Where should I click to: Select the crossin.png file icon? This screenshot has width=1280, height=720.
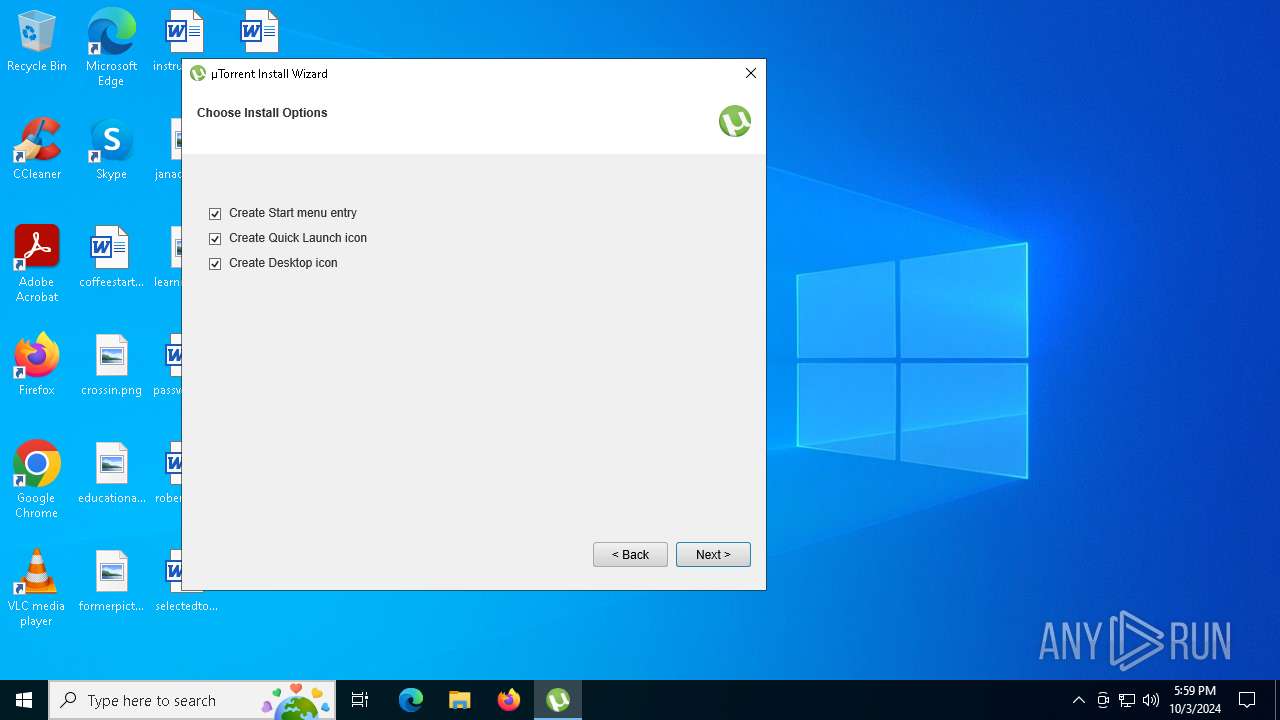pos(111,365)
